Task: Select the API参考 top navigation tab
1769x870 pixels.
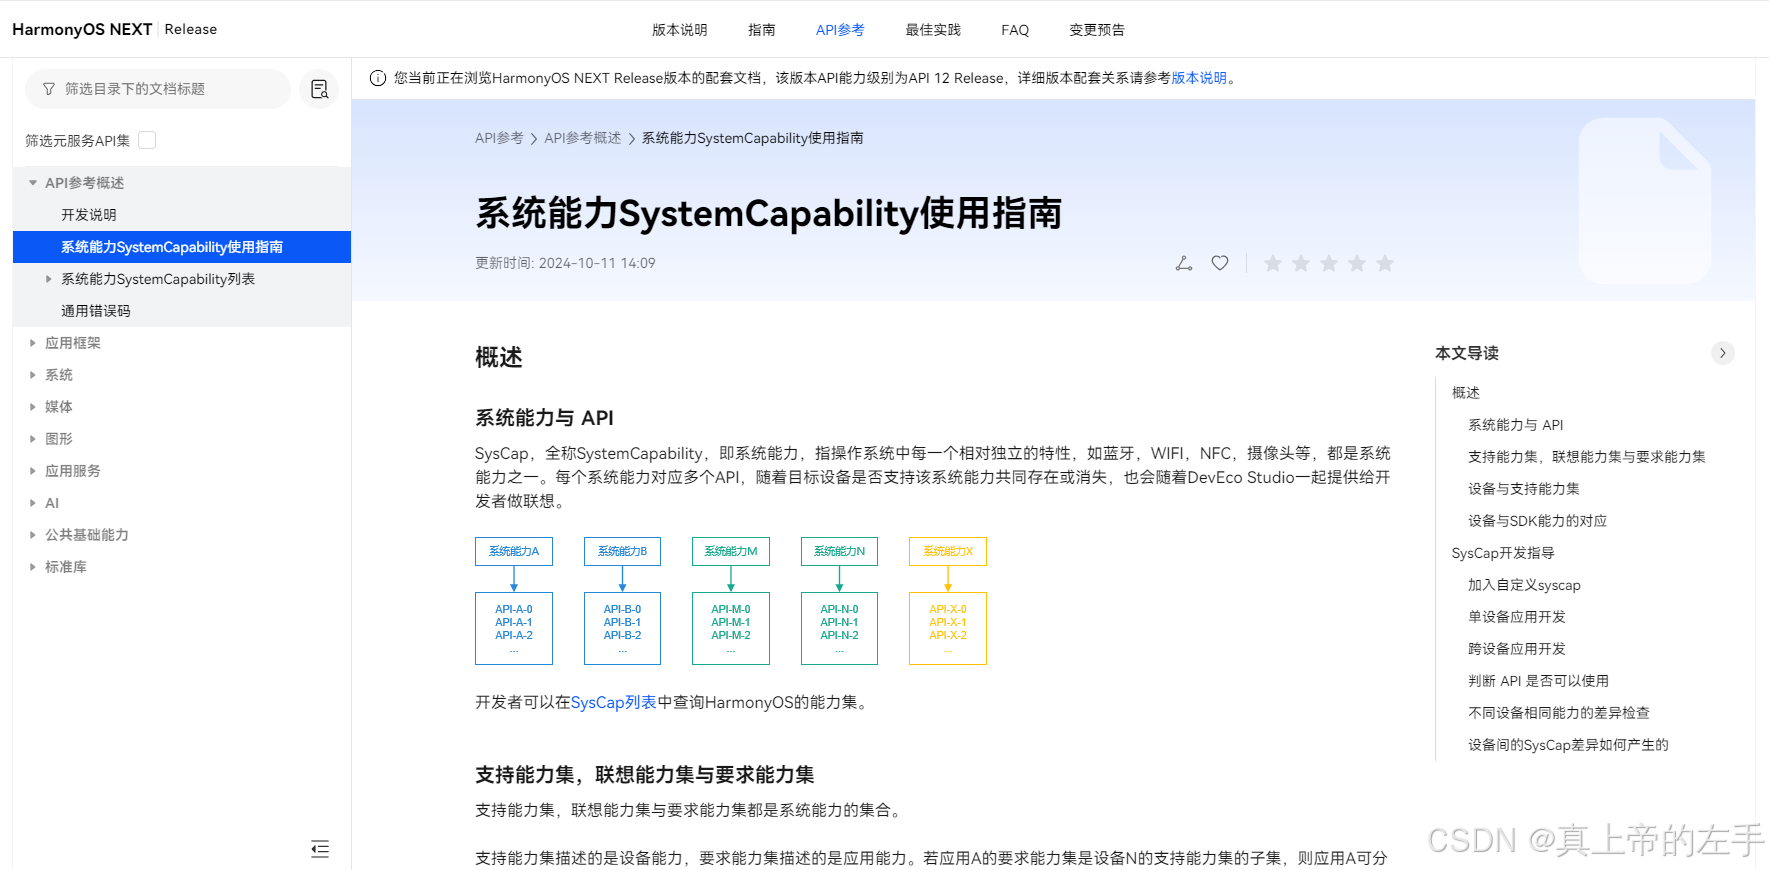Action: (x=840, y=30)
